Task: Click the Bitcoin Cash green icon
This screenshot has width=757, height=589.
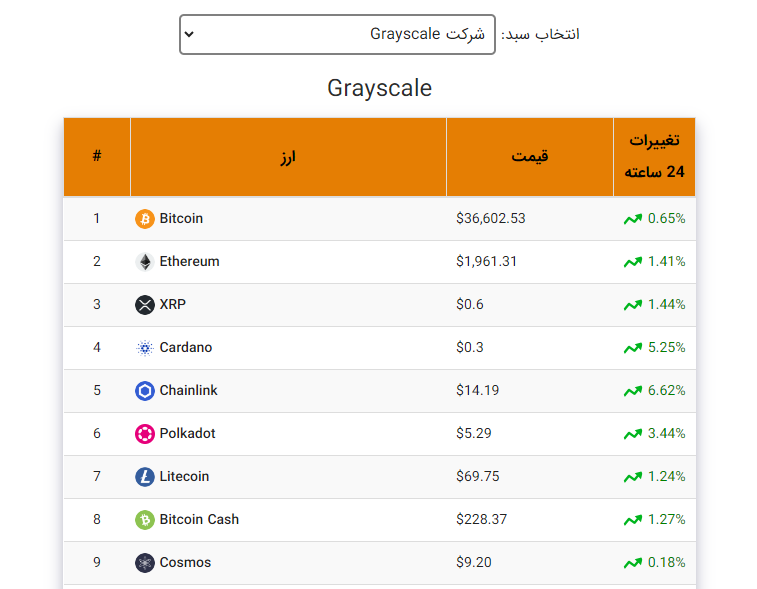Action: (144, 519)
